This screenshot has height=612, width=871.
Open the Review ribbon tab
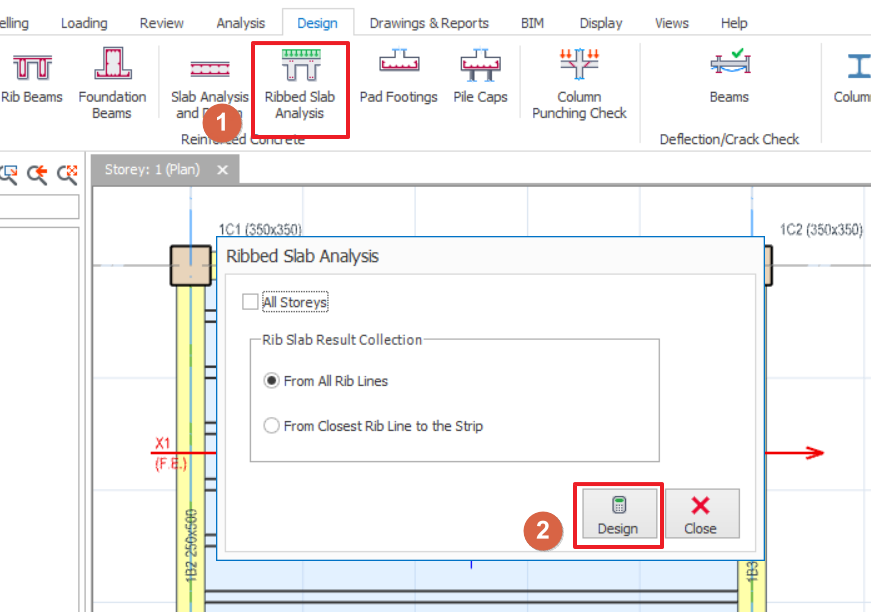(x=161, y=23)
